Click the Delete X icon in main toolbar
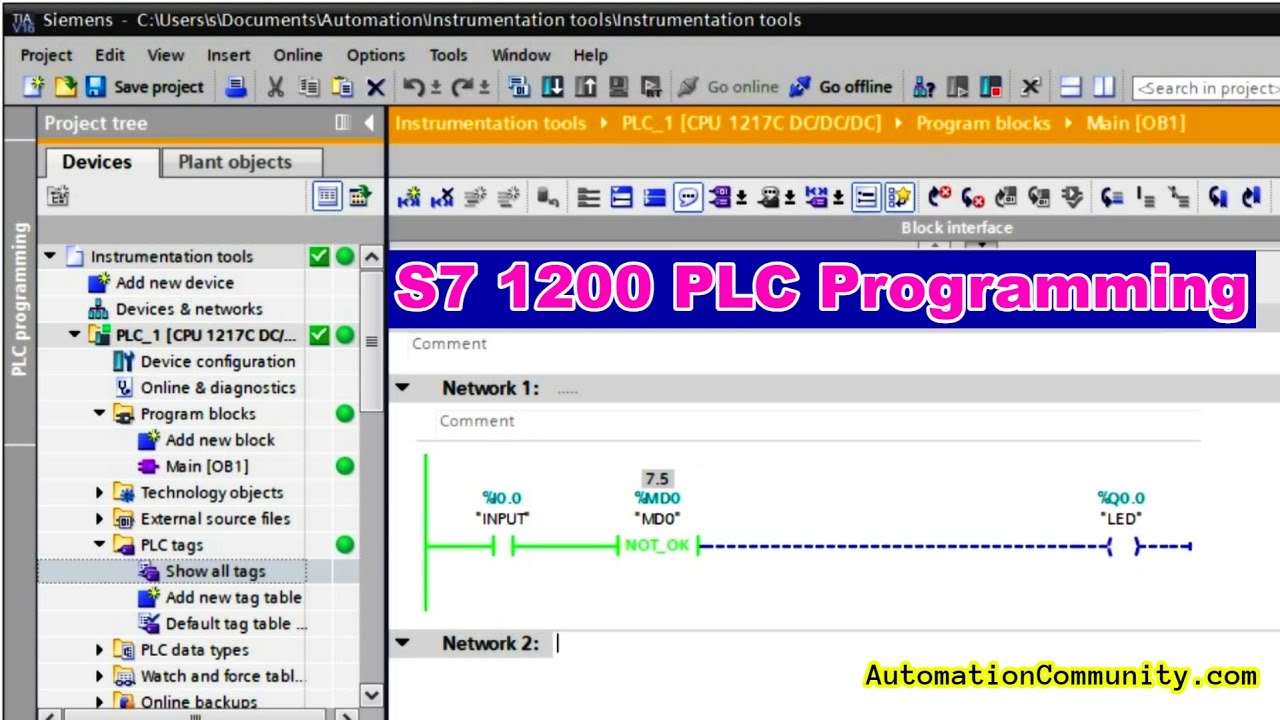The height and width of the screenshot is (720, 1280). [x=376, y=87]
